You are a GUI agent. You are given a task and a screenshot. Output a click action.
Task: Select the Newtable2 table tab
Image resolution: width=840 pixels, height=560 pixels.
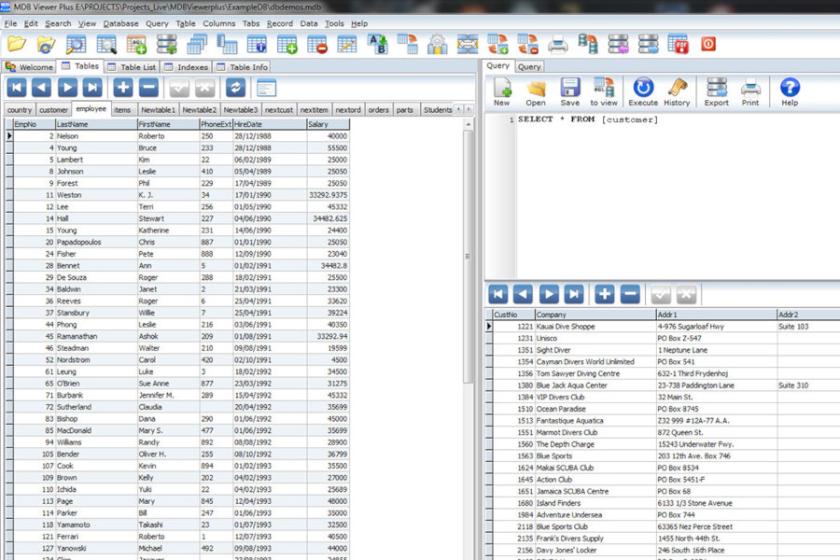[199, 110]
